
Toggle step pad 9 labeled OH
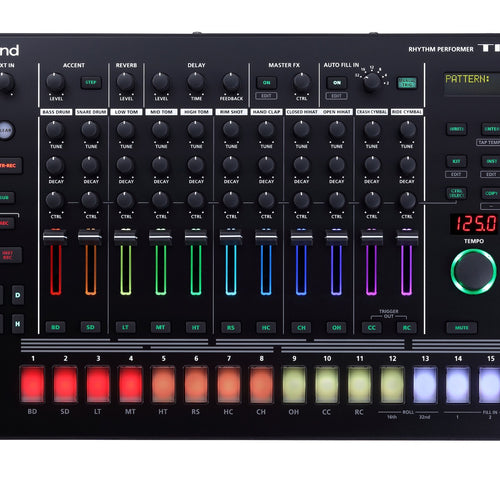point(294,384)
